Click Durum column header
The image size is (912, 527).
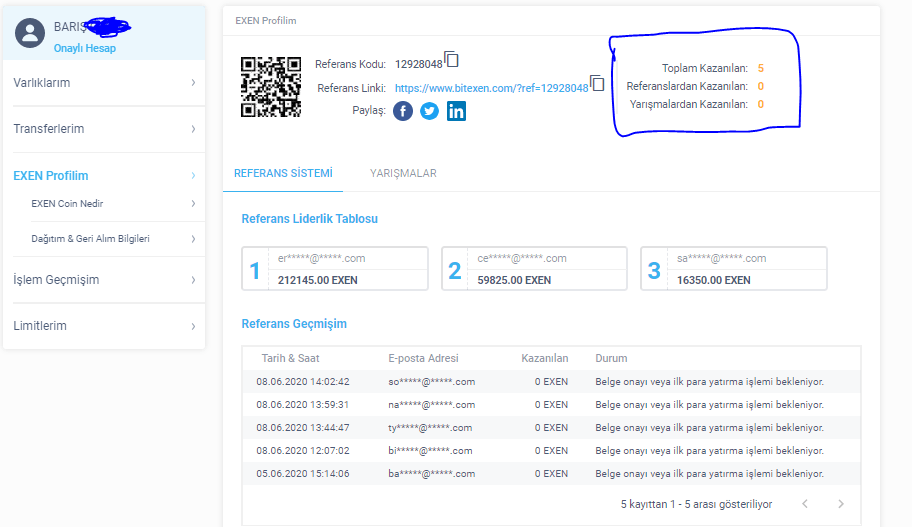pos(611,358)
